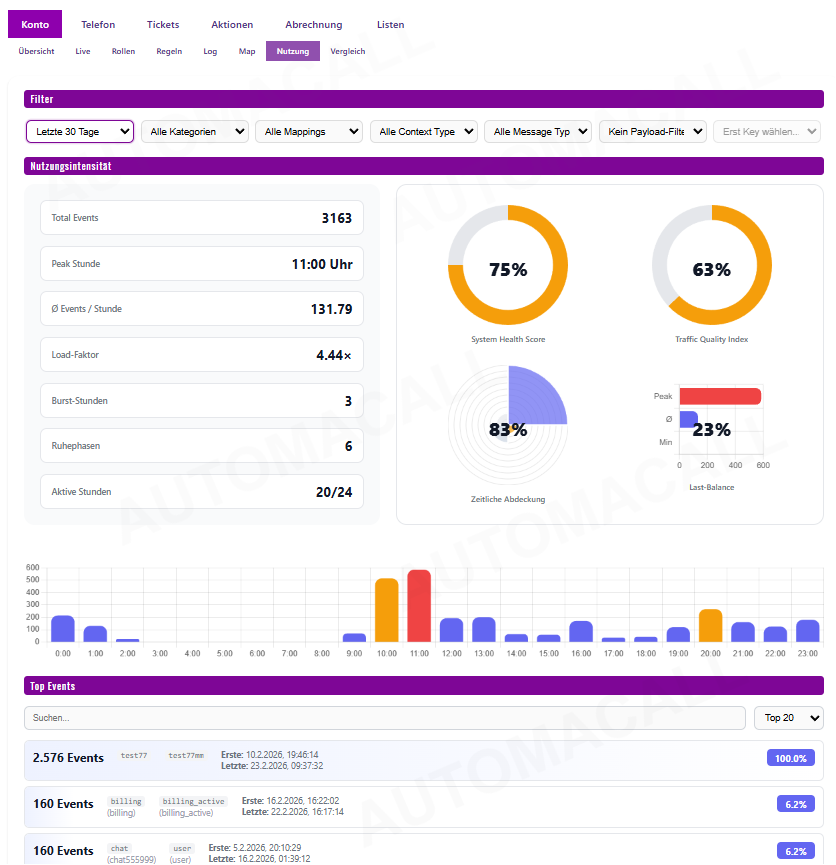The image size is (836, 865).
Task: Switch to the Abrechnung tab
Action: [313, 24]
